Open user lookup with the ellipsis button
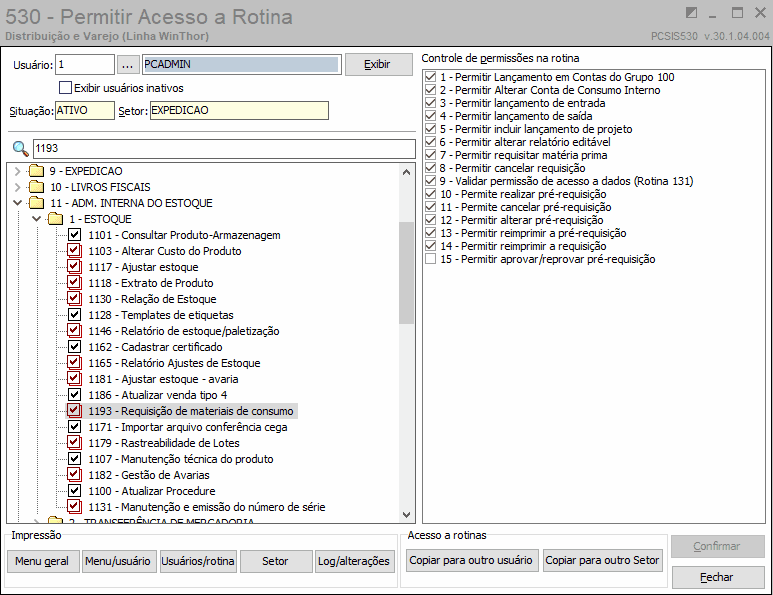This screenshot has width=773, height=595. pyautogui.click(x=128, y=65)
